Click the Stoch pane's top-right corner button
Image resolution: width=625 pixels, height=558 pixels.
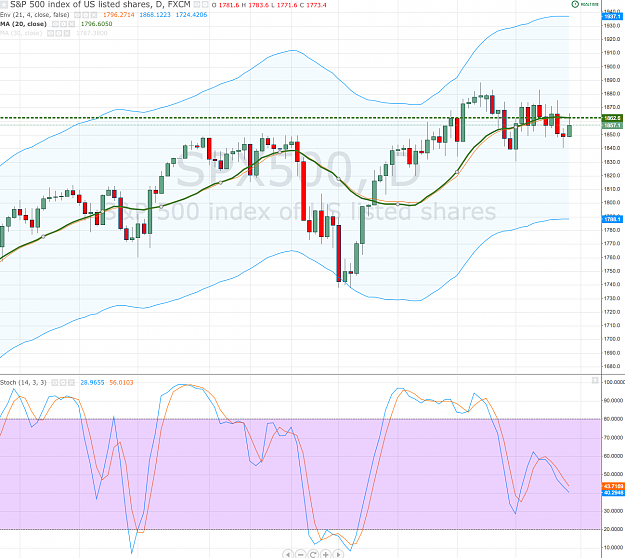pos(595,380)
